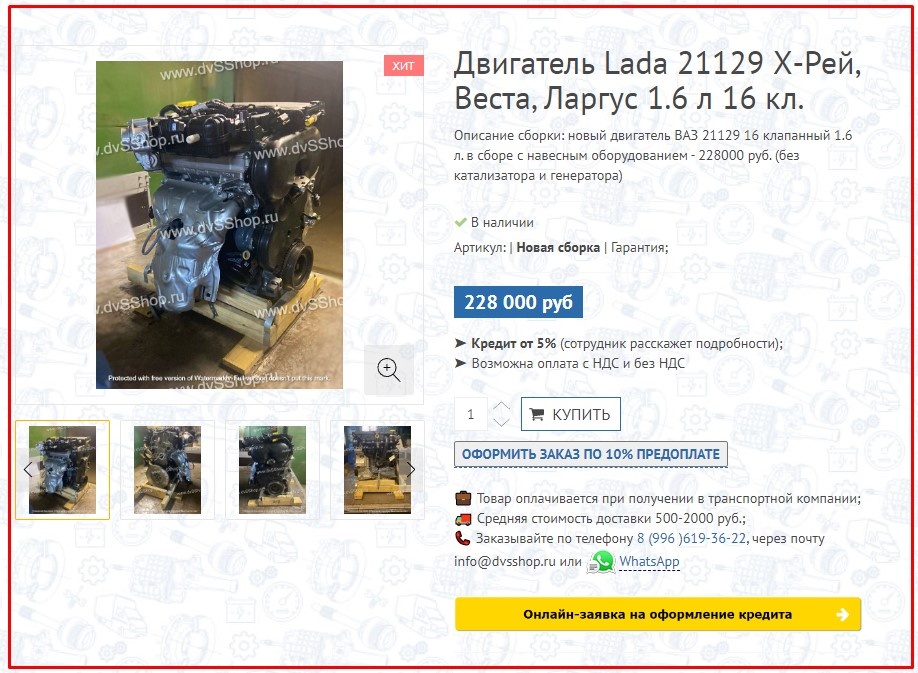Click the green availability checkmark icon
Image resolution: width=918 pixels, height=673 pixels.
point(461,222)
